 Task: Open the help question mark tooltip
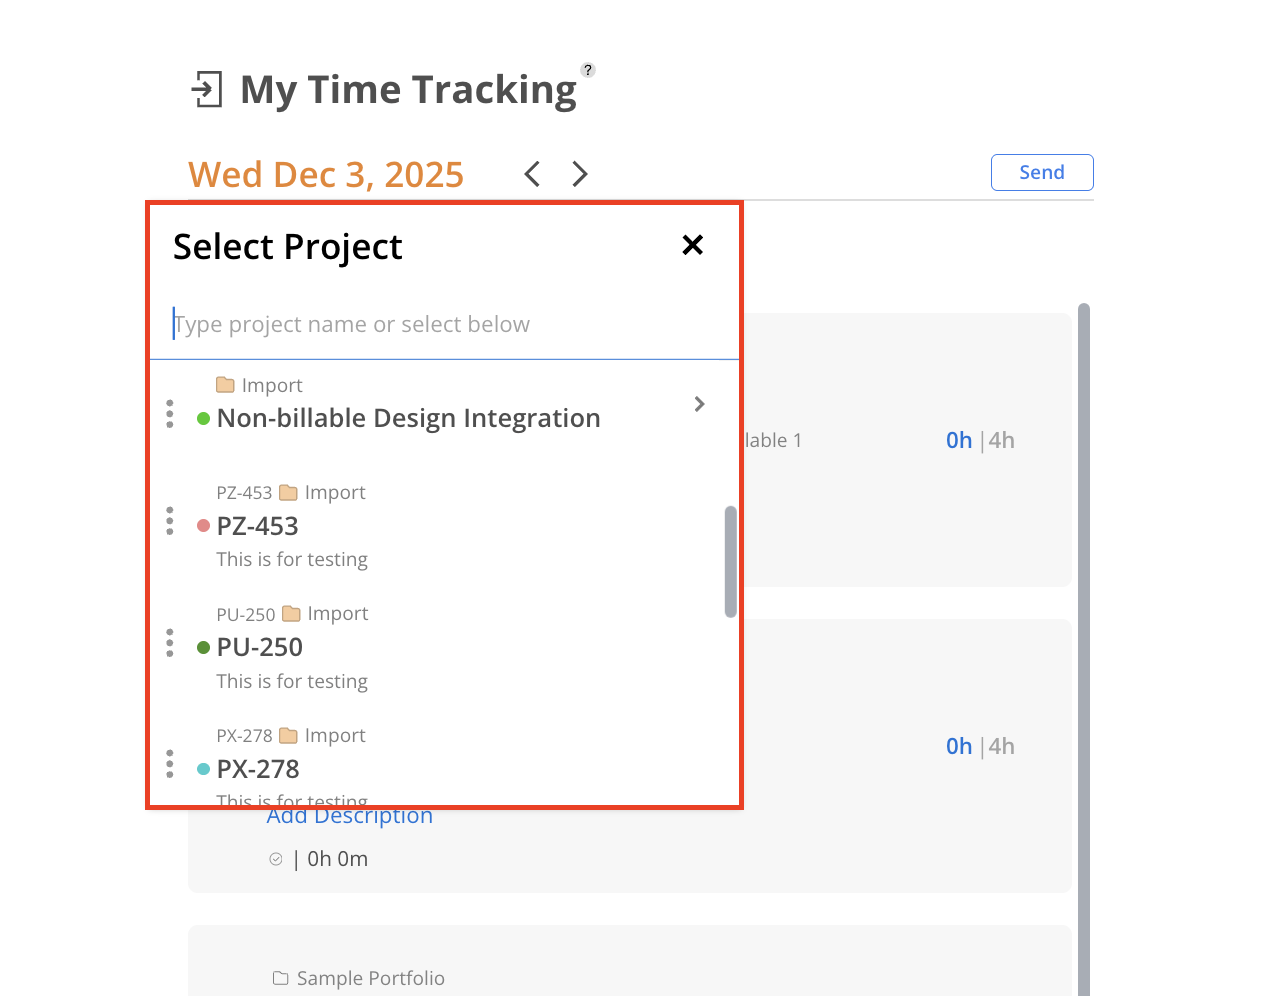(588, 70)
